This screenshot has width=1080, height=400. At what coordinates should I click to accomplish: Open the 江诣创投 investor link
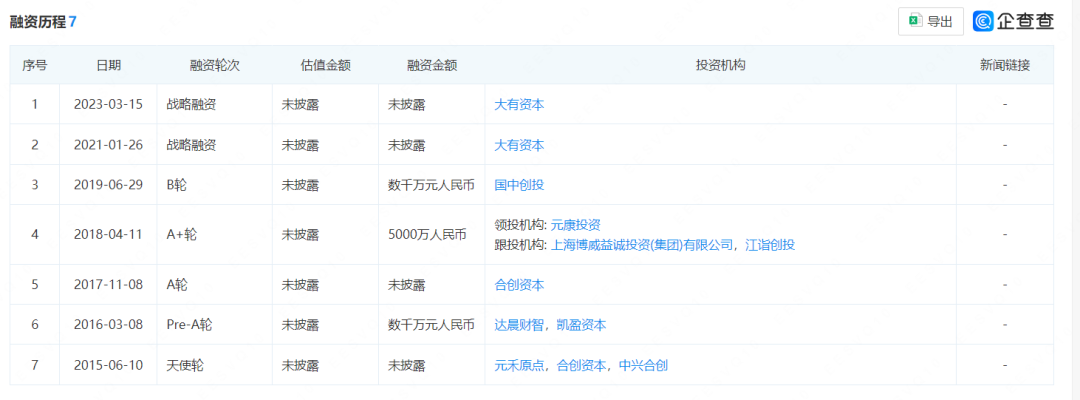coord(770,244)
